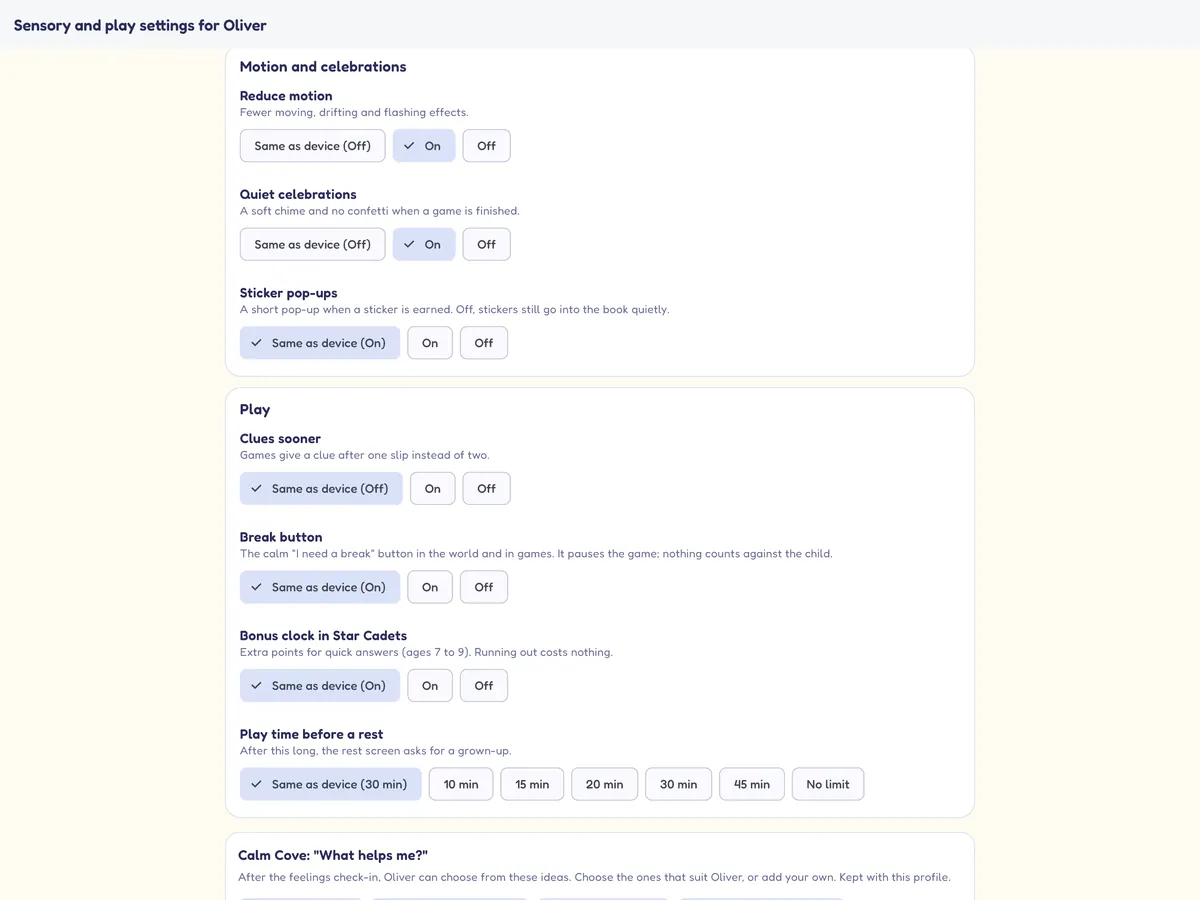Select On under Quiet celebrations

point(424,244)
